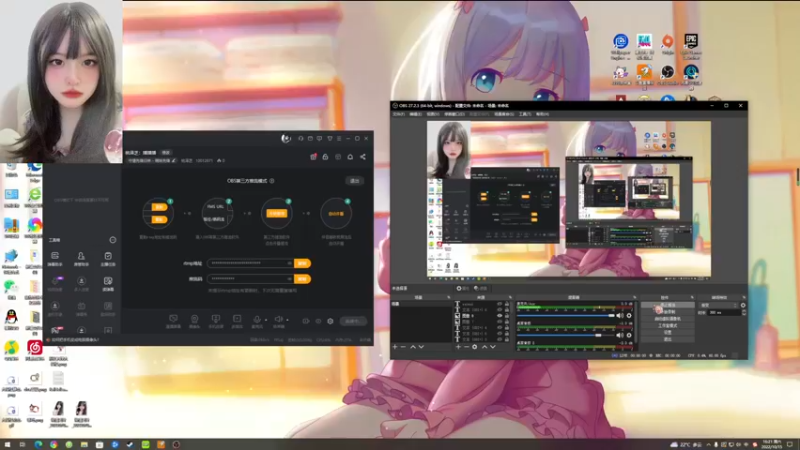
Task: Open the red NetEase Cloud Music desktop icon
Action: point(35,348)
